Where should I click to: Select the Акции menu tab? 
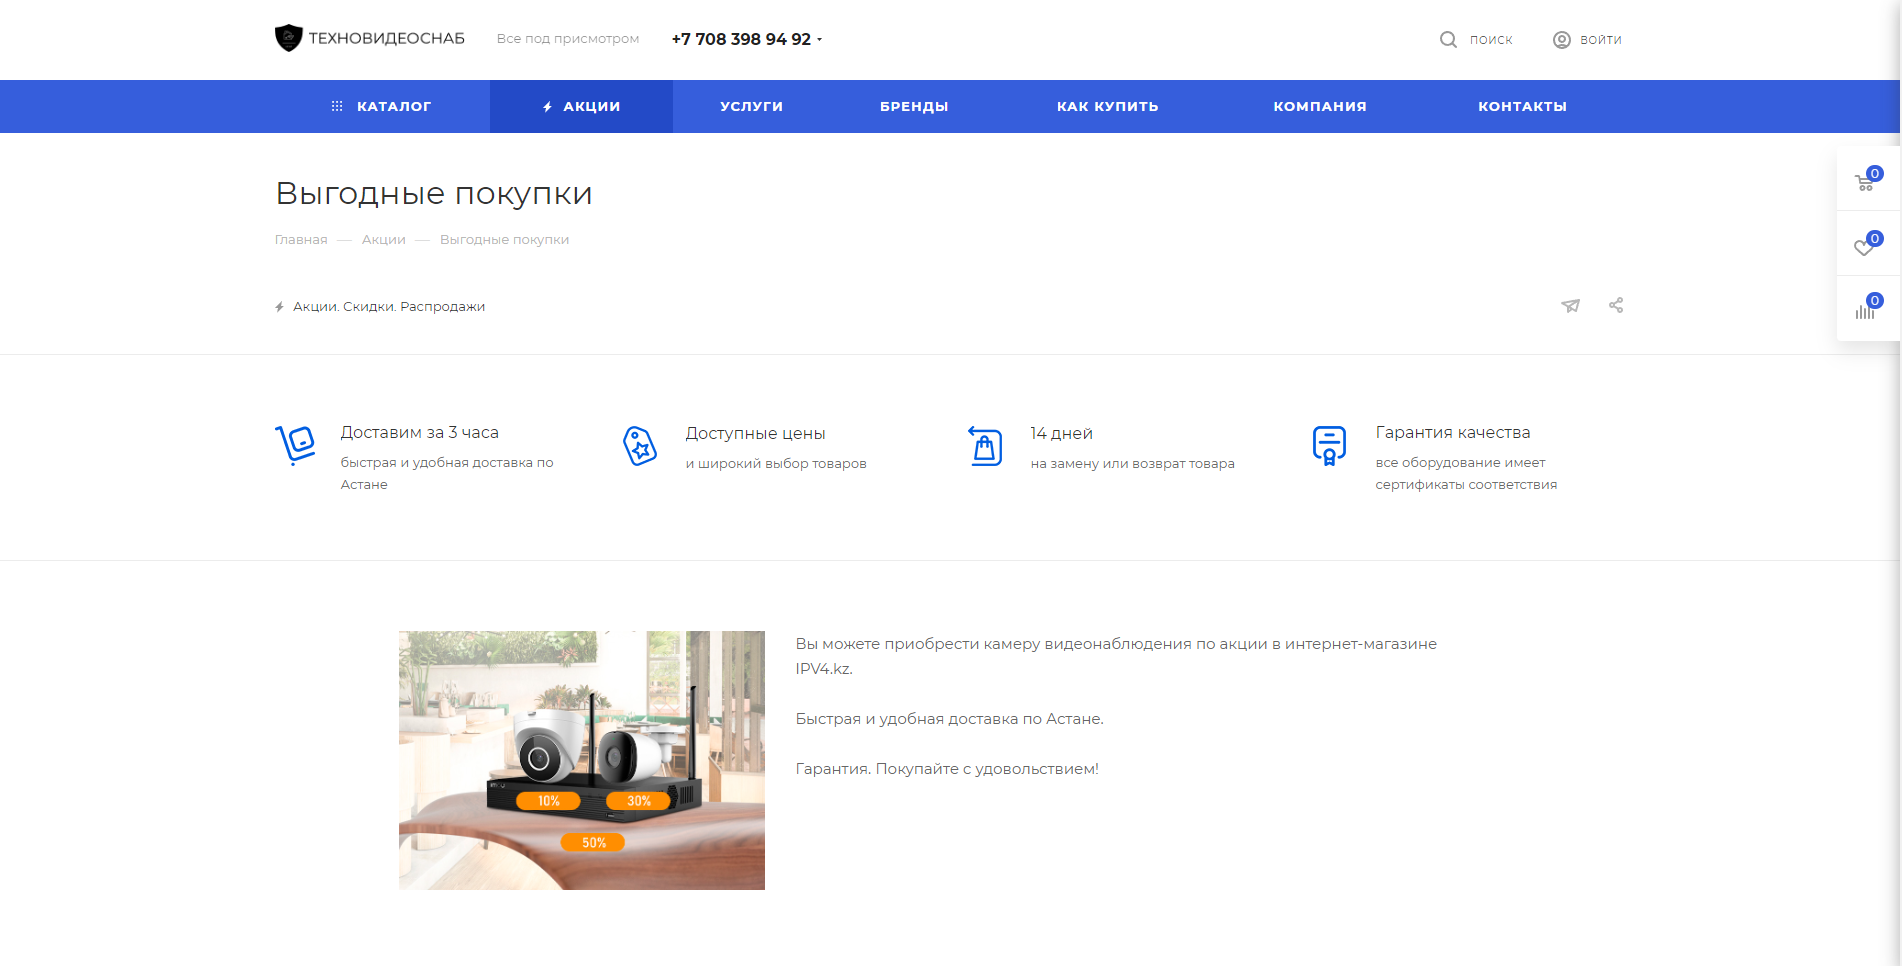click(581, 106)
